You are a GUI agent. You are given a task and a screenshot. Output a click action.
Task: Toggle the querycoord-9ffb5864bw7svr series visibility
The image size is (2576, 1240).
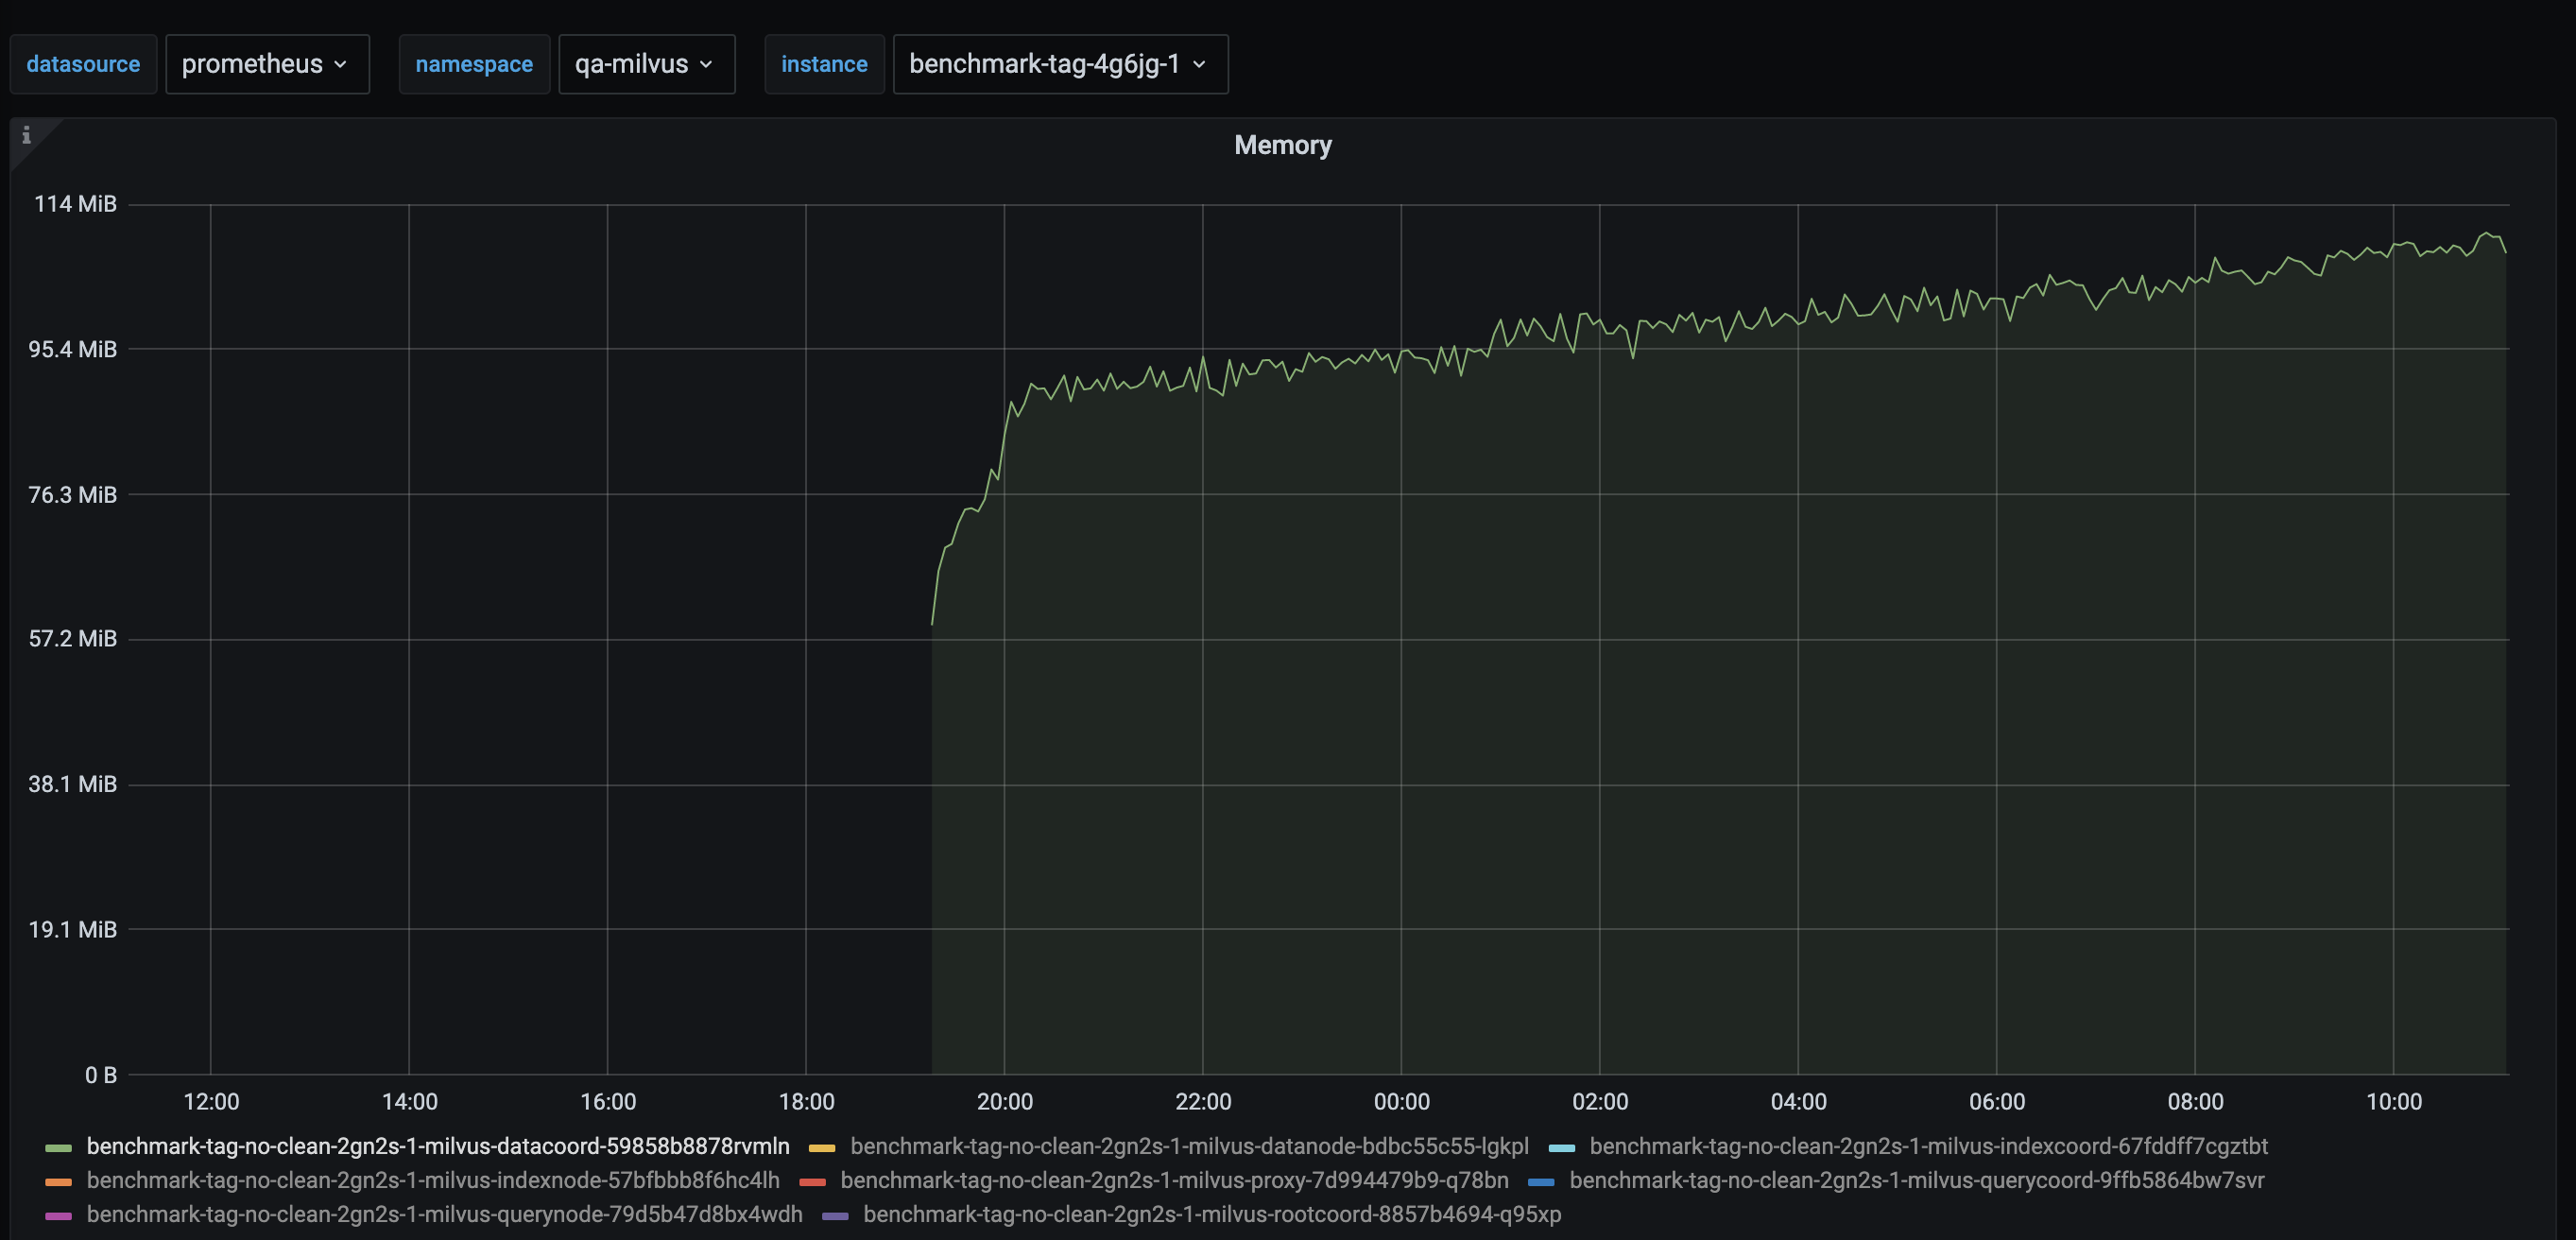tap(1917, 1182)
